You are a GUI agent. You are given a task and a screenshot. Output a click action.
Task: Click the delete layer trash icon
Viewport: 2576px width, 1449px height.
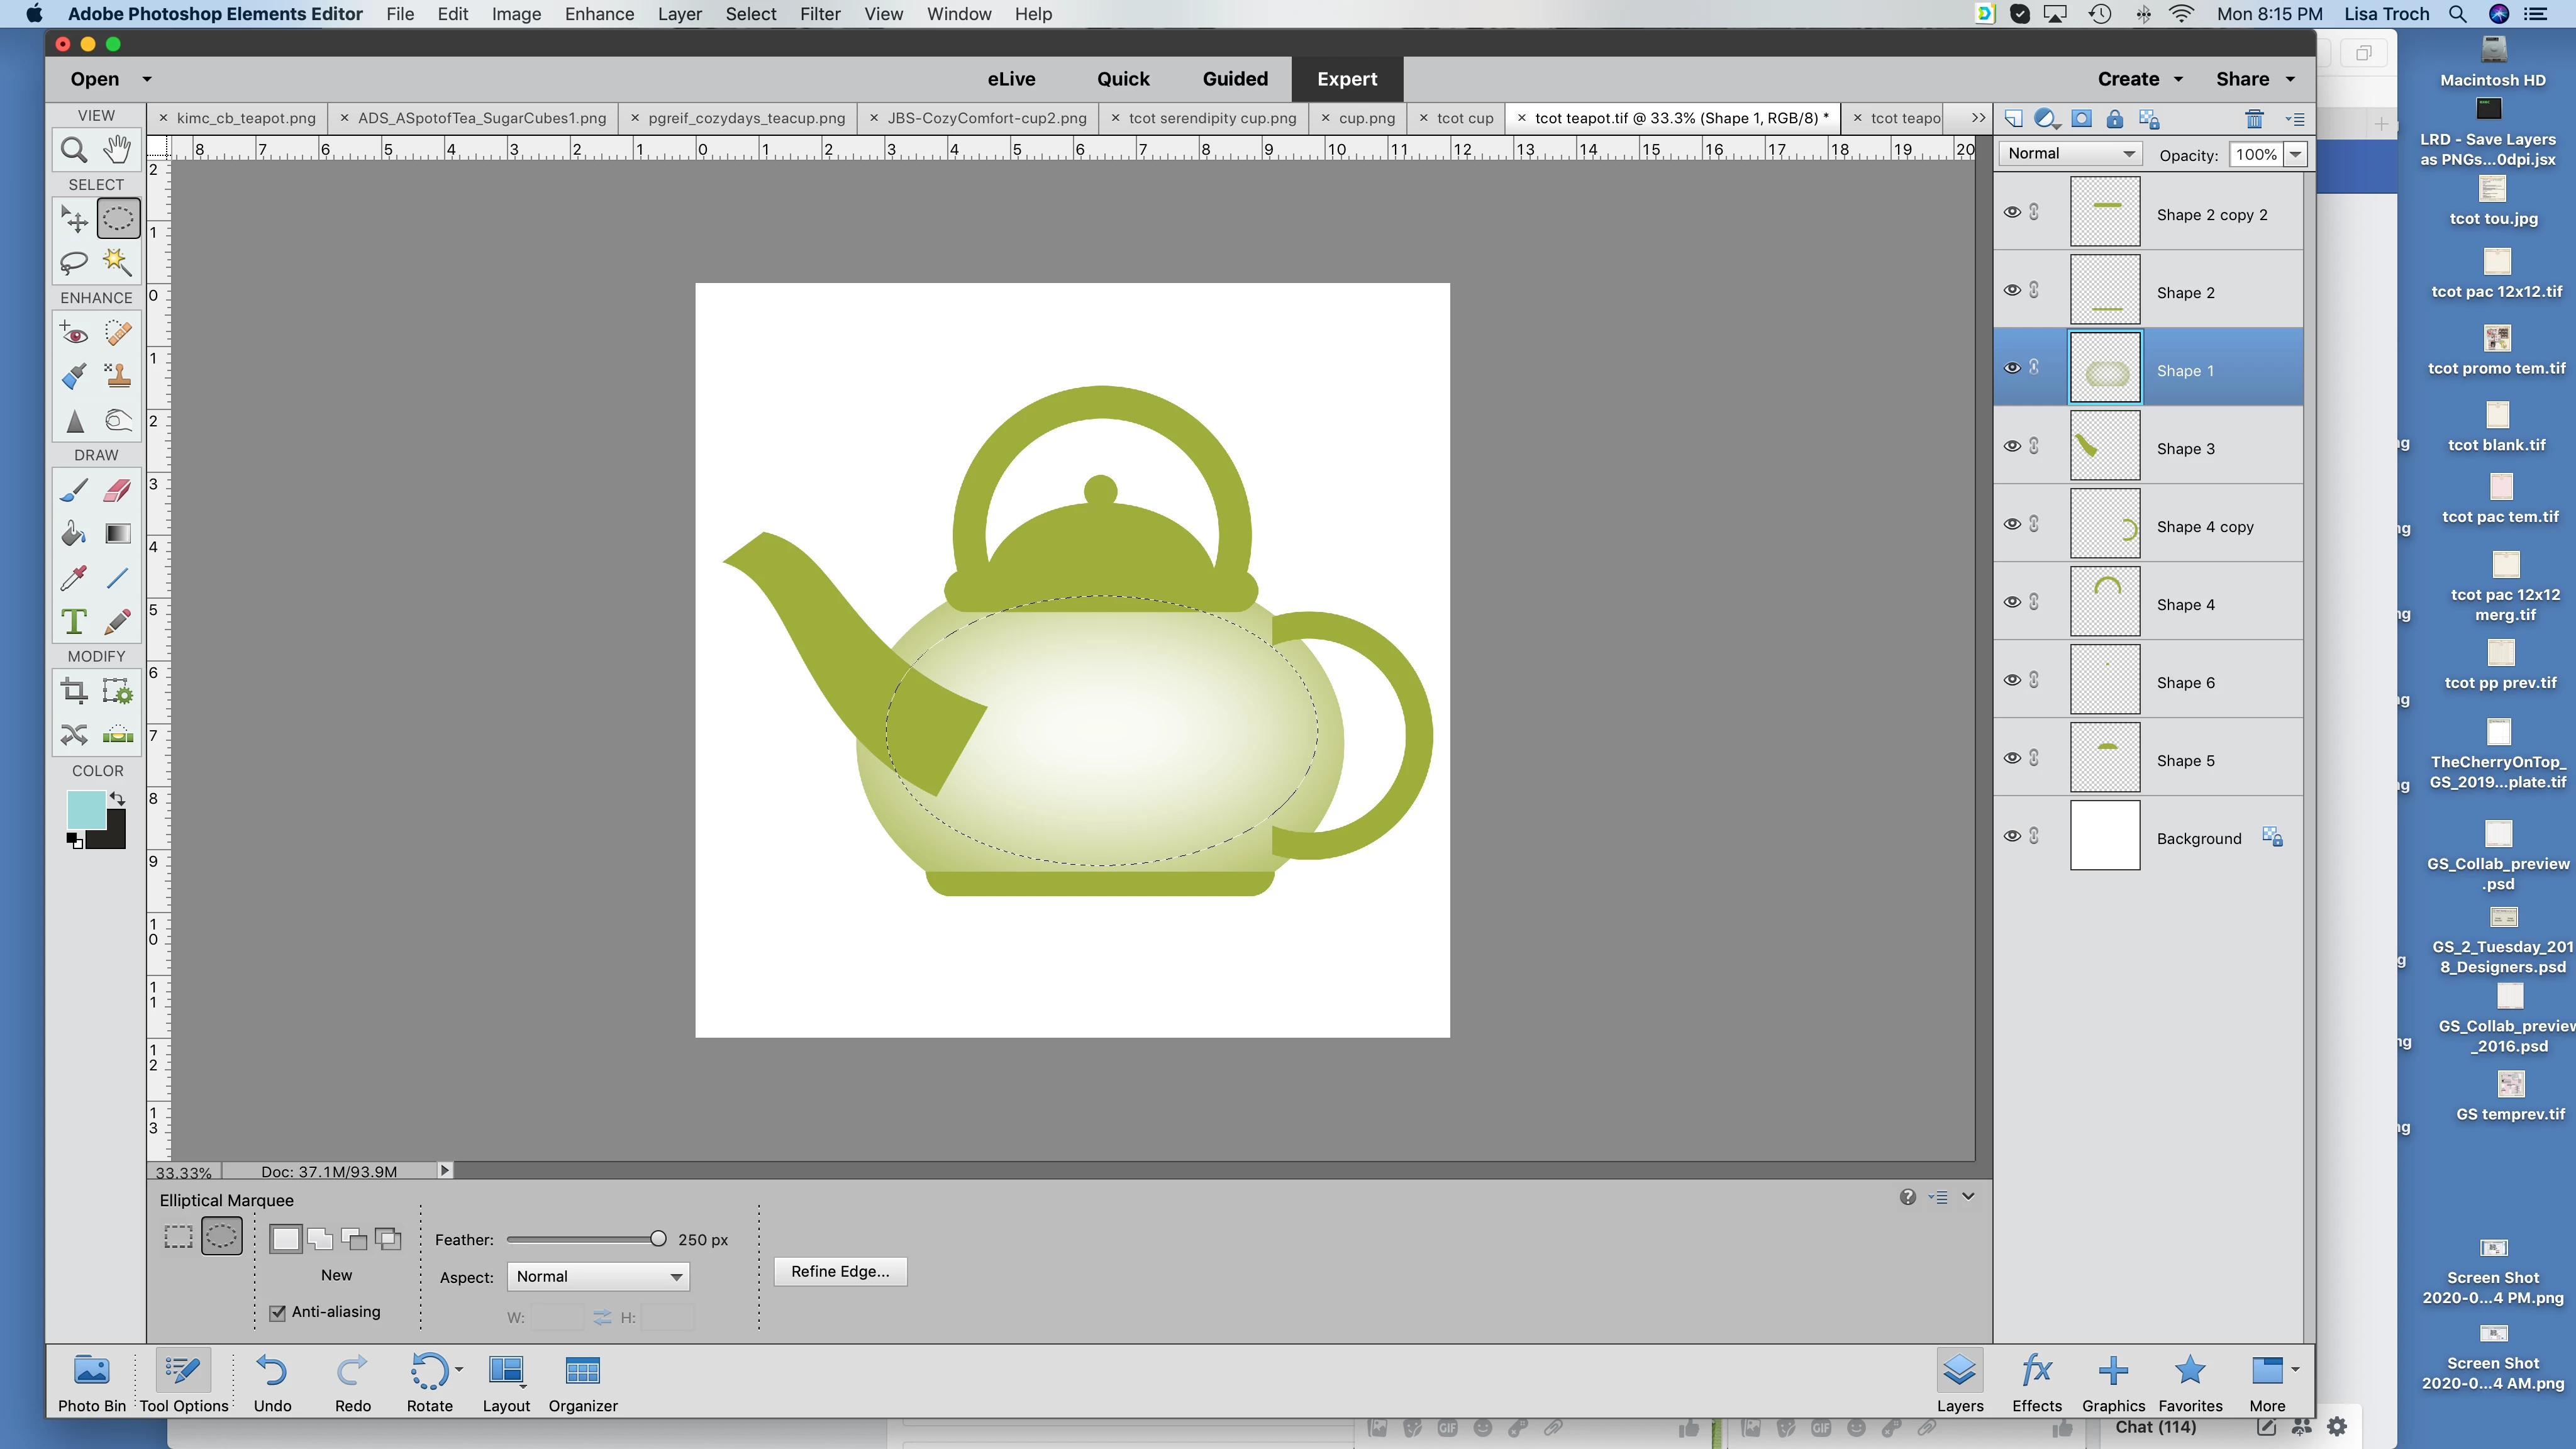2254,119
